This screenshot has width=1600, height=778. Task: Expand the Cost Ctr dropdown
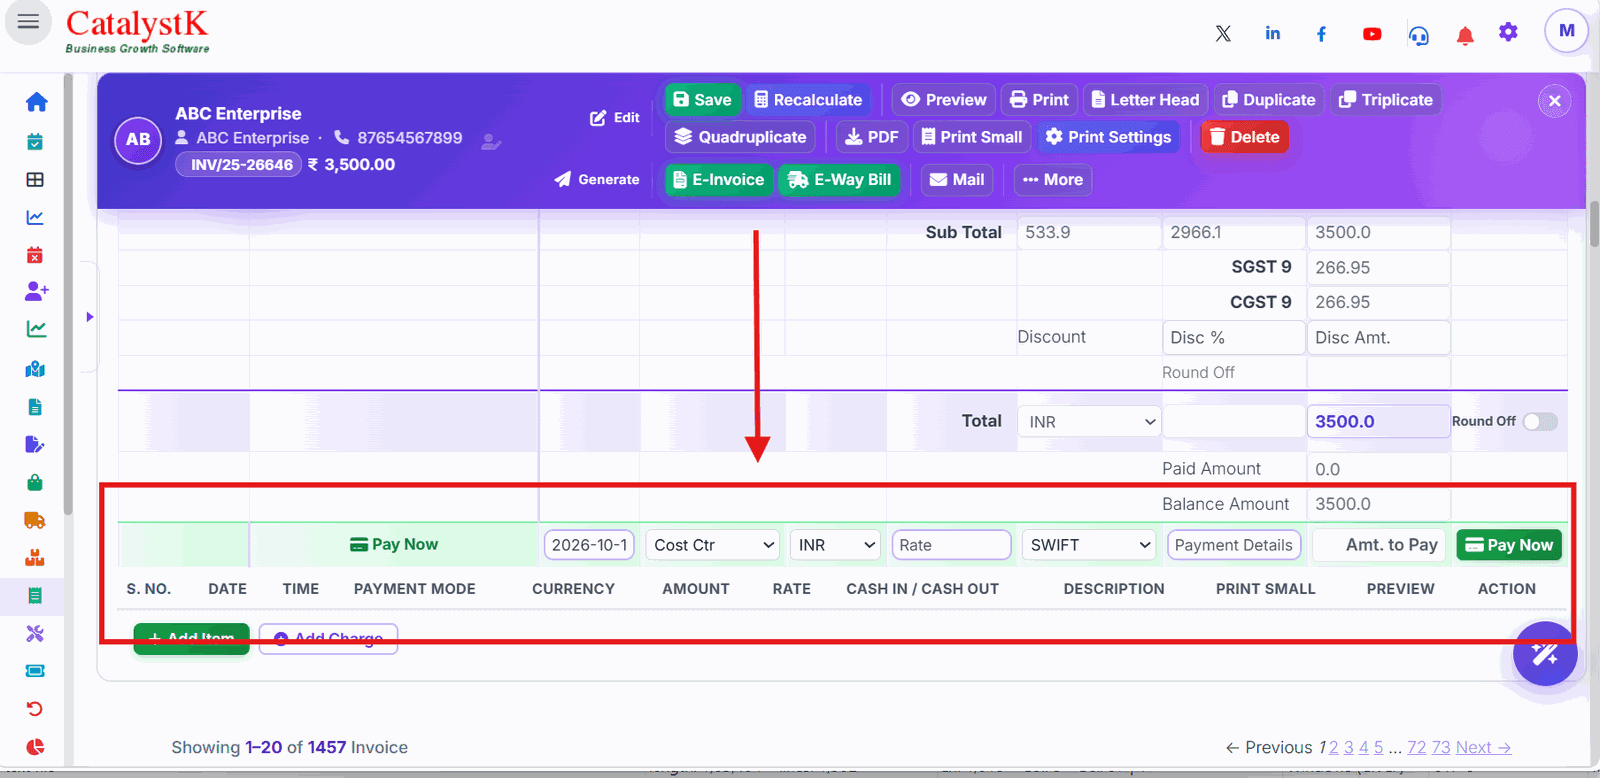pyautogui.click(x=713, y=545)
